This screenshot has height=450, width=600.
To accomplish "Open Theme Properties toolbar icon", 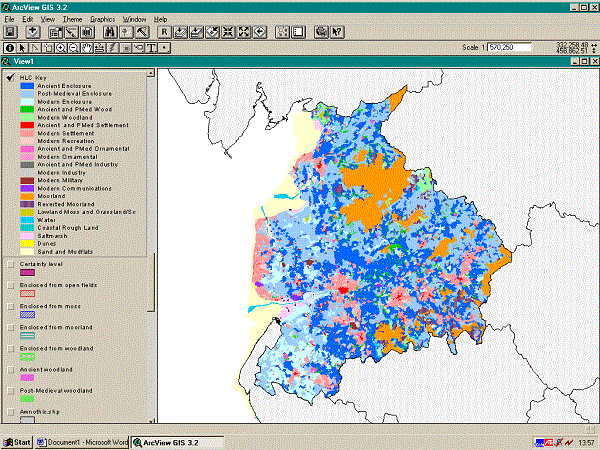I will coord(55,32).
